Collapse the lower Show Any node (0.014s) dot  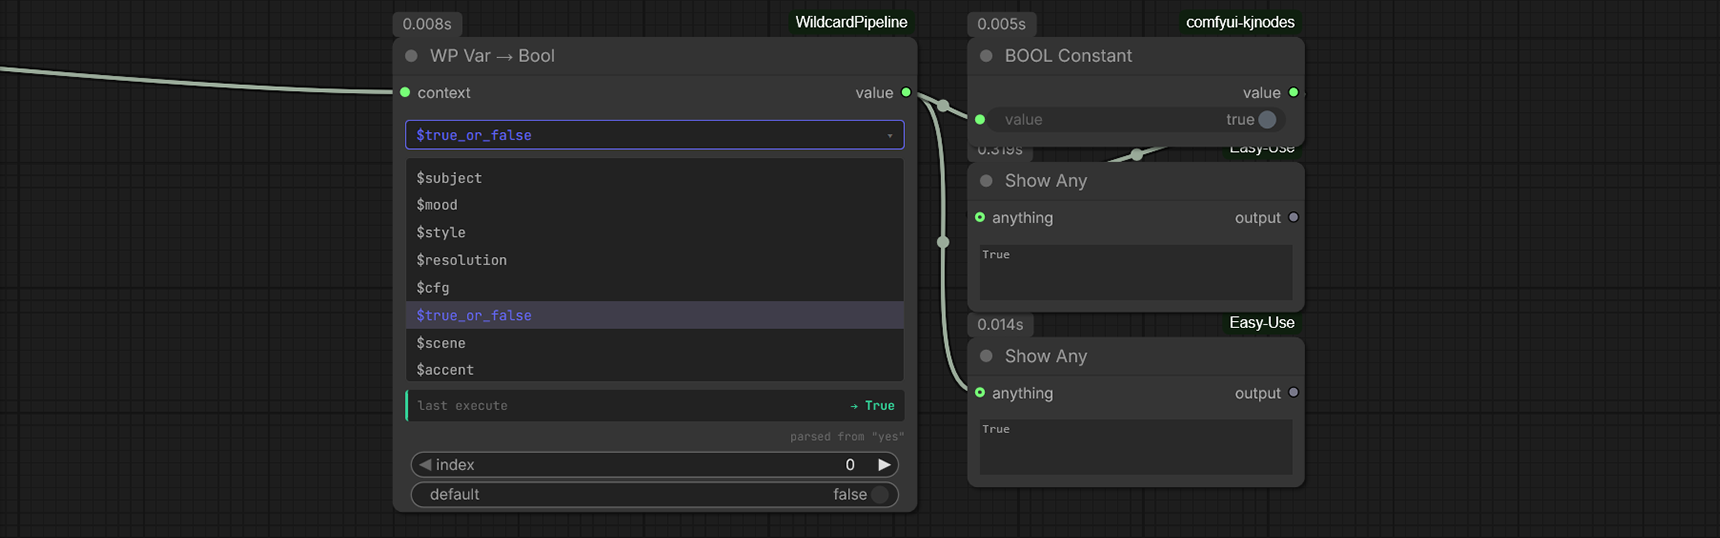click(986, 356)
